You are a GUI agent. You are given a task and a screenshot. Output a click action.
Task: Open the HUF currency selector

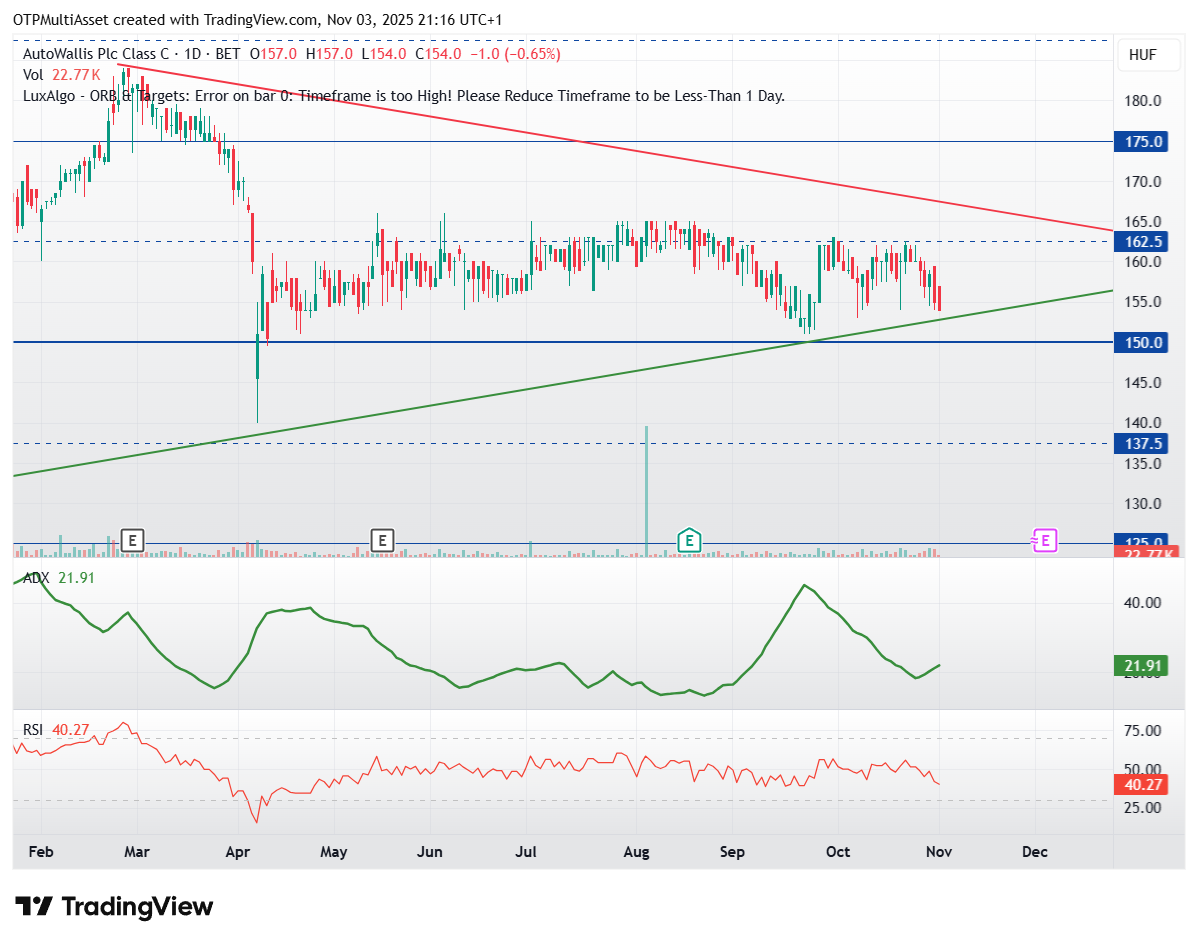pyautogui.click(x=1142, y=55)
